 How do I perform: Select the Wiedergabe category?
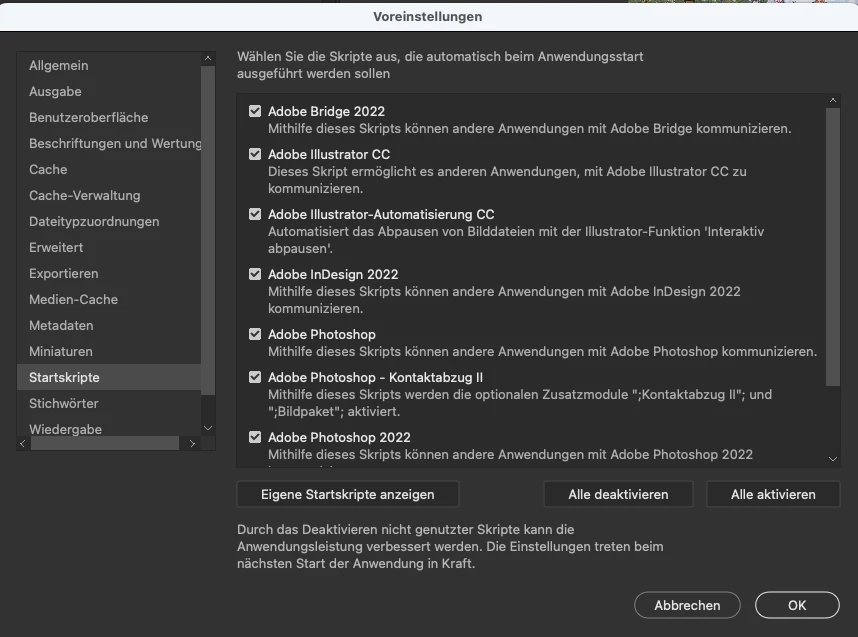click(x=109, y=428)
